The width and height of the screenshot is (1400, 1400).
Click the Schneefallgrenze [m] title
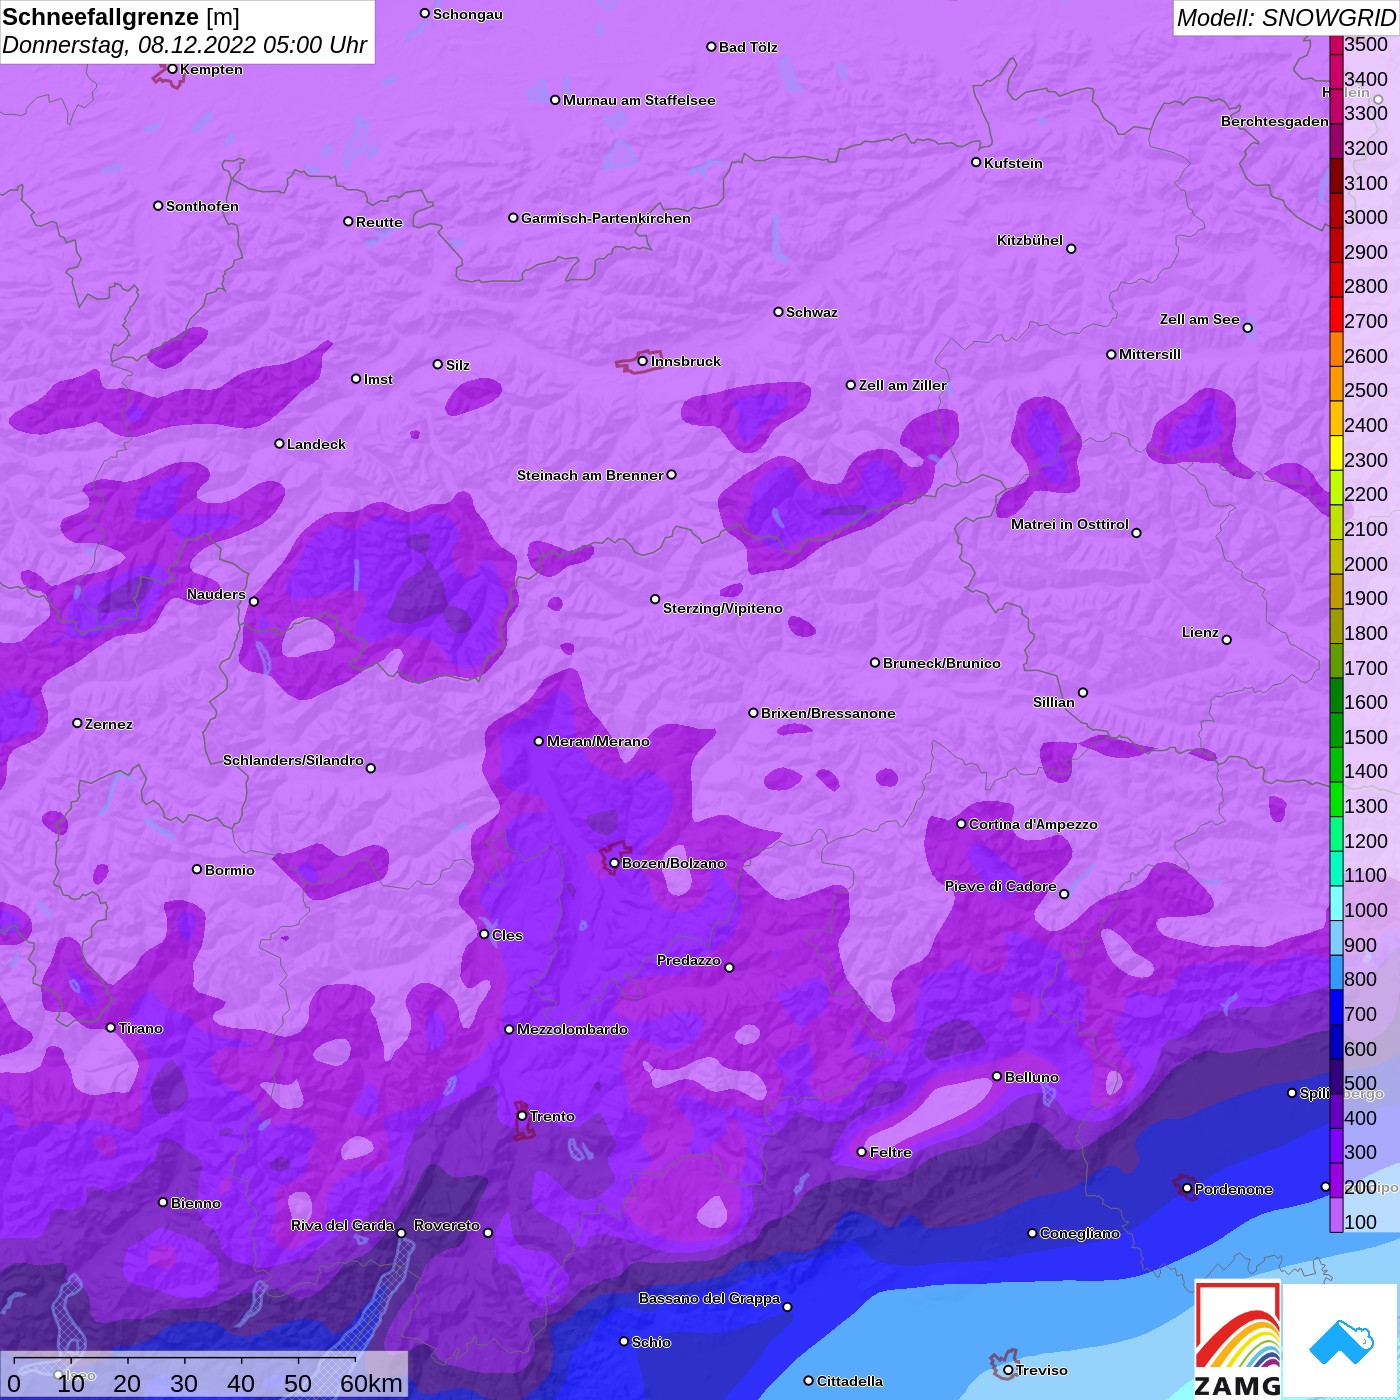(x=121, y=17)
